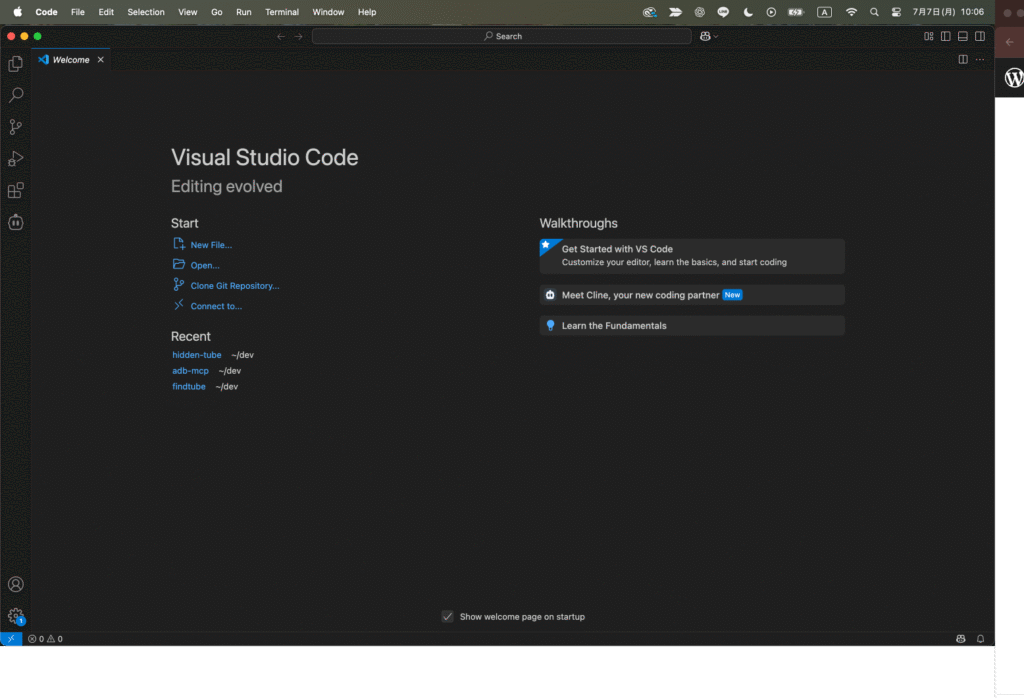Toggle the Focus moon icon in menu bar
1024x698 pixels.
[748, 12]
